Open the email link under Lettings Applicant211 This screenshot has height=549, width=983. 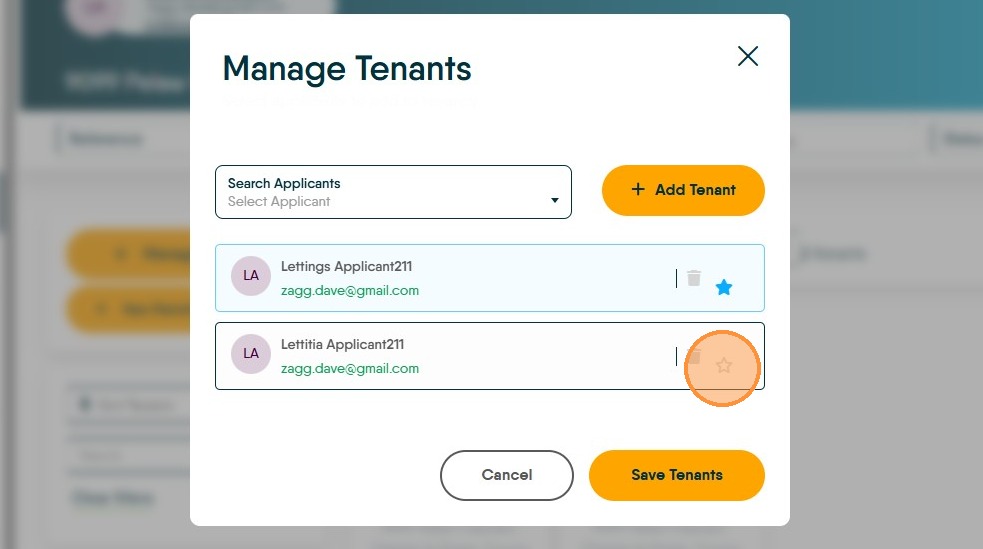coord(350,291)
